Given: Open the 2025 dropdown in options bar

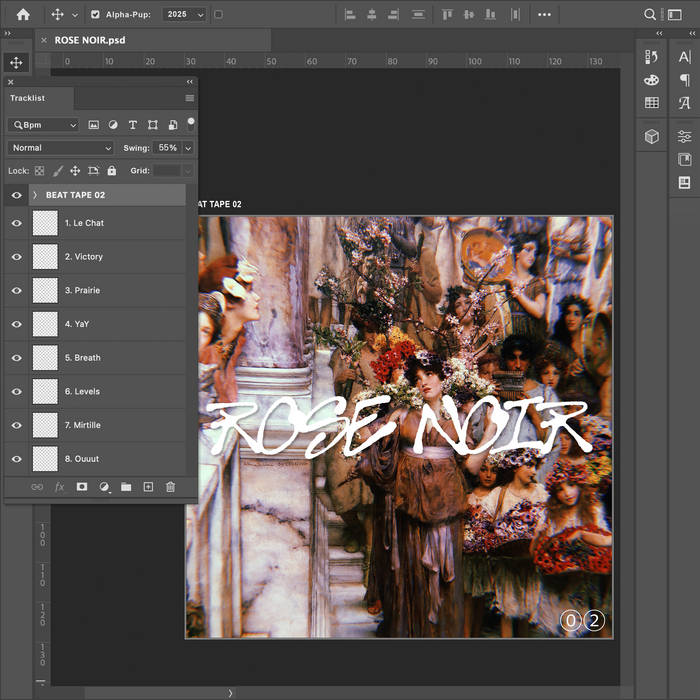Looking at the screenshot, I should point(185,15).
